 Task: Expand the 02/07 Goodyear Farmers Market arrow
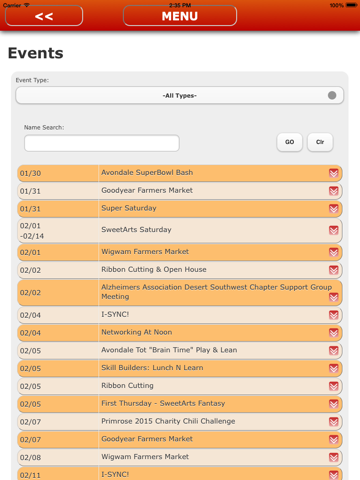pyautogui.click(x=333, y=439)
